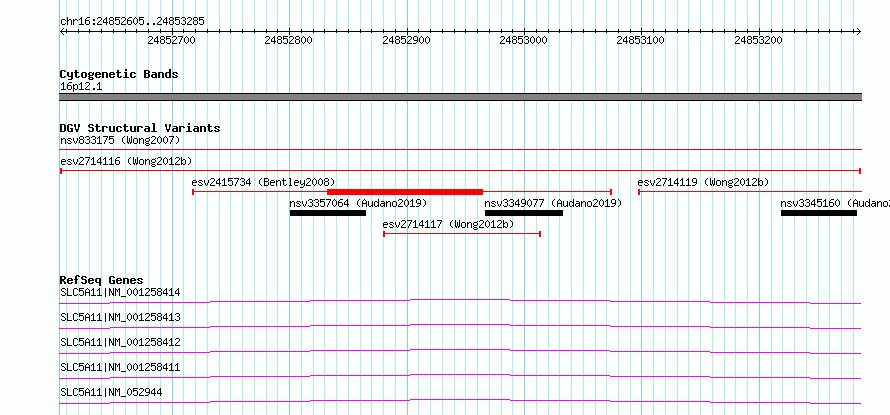Open SLC5A11|NM_001258413 transcript
890x415 pixels.
(x=120, y=317)
